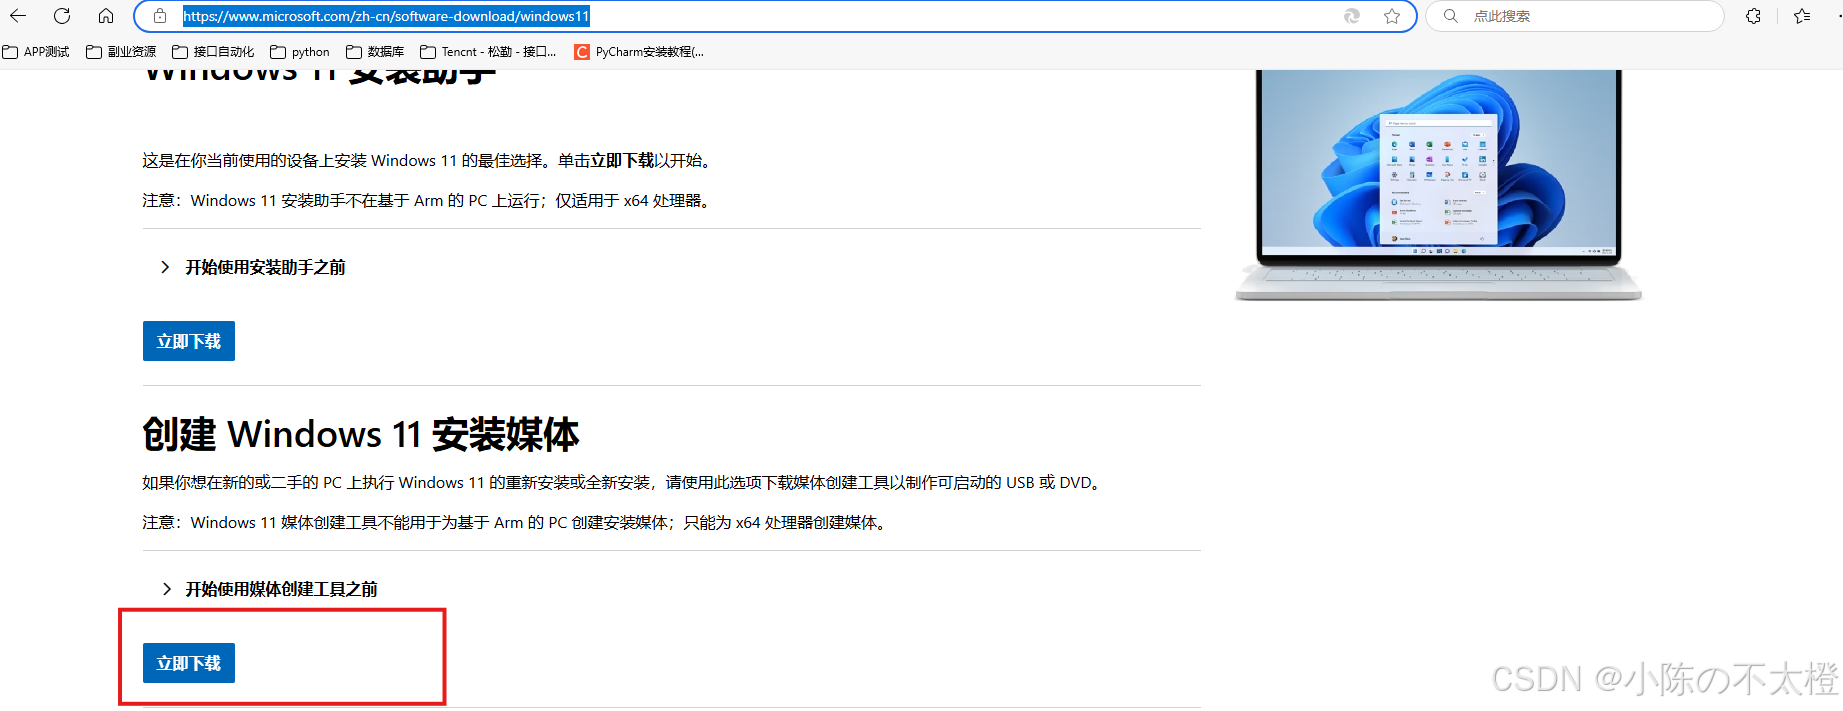Open the favorites list star icon
This screenshot has width=1843, height=711.
(x=1802, y=16)
